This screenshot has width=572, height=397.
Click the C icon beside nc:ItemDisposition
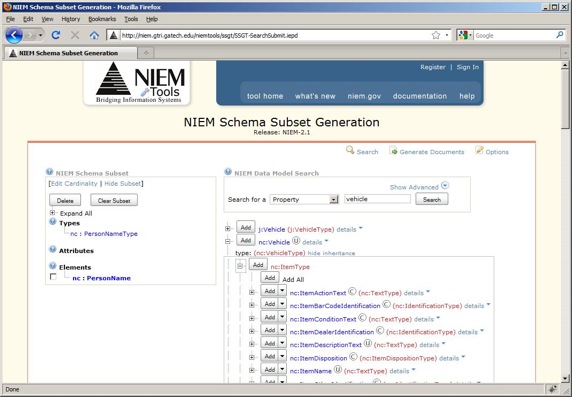[353, 357]
